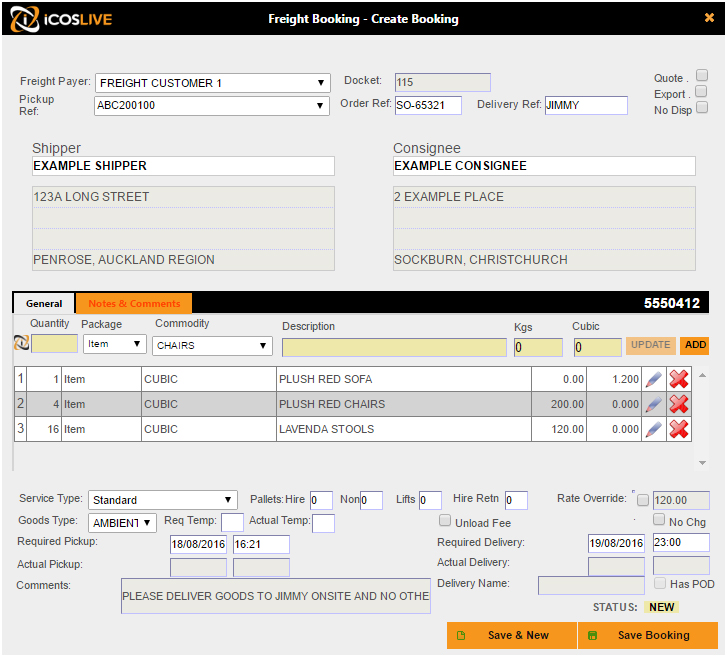Screen dimensions: 727x657
Task: Click the Kgs input field
Action: [538, 347]
